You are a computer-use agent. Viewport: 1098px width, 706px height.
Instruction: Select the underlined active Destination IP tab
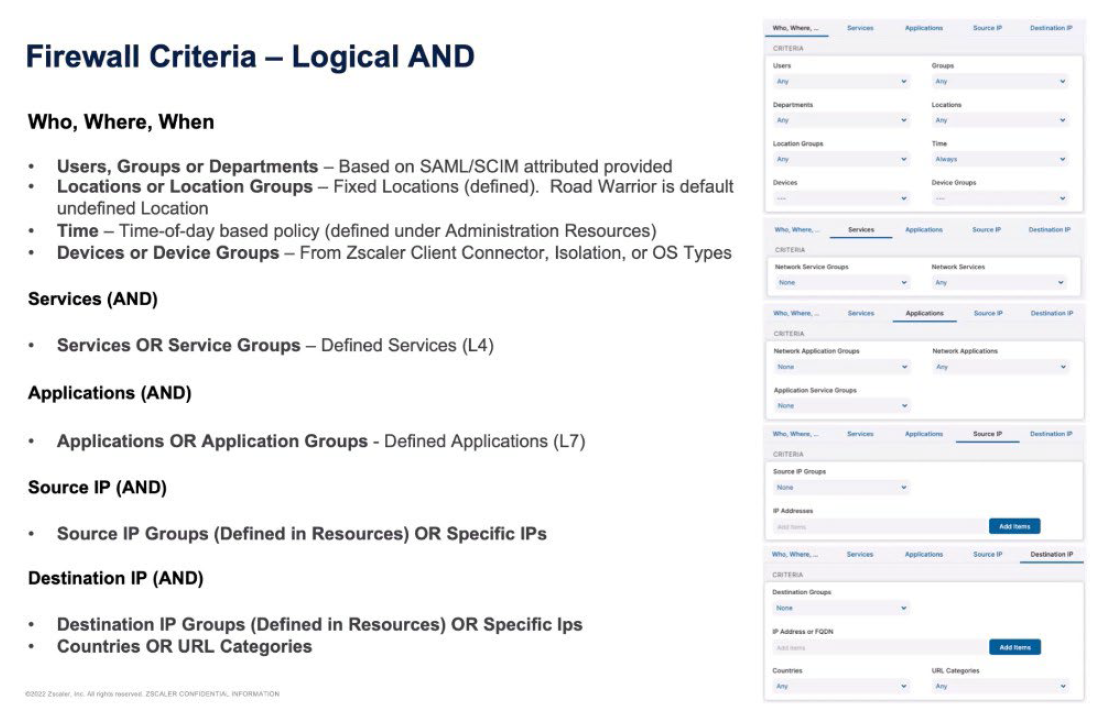click(x=1051, y=554)
